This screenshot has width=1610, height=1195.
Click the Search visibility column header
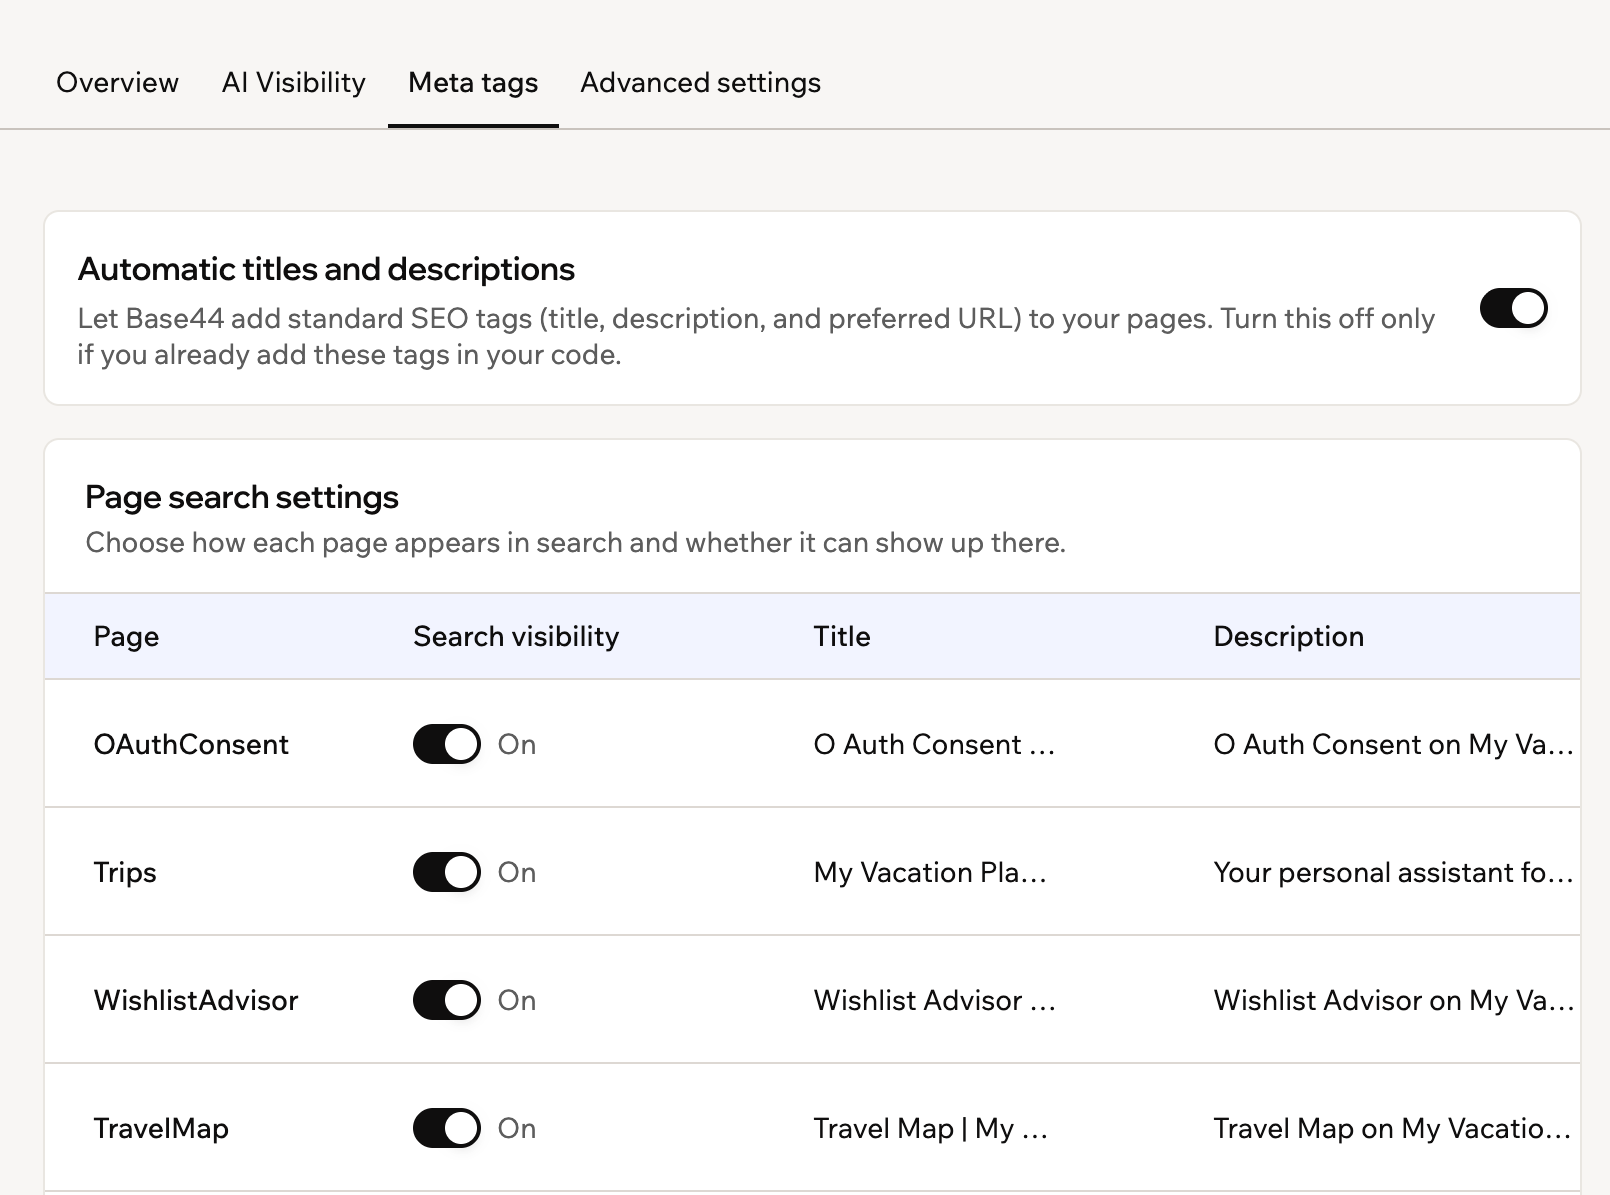pos(516,636)
